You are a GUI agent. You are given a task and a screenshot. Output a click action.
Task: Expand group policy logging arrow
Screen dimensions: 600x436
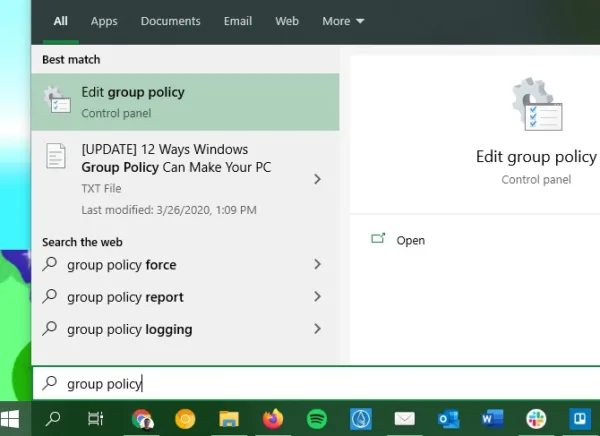pyautogui.click(x=317, y=328)
